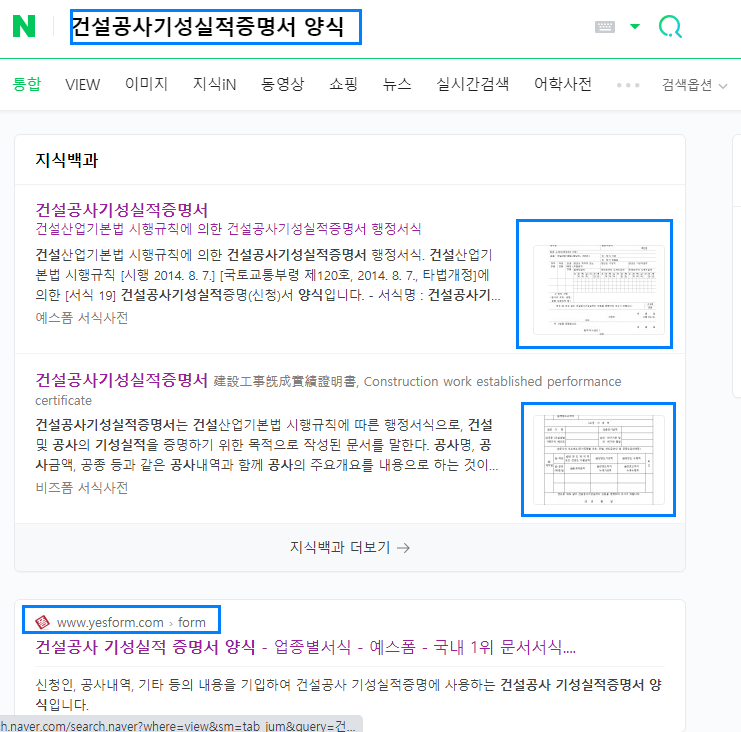This screenshot has width=741, height=732.
Task: Open the 뉴스 tab
Action: pyautogui.click(x=396, y=84)
